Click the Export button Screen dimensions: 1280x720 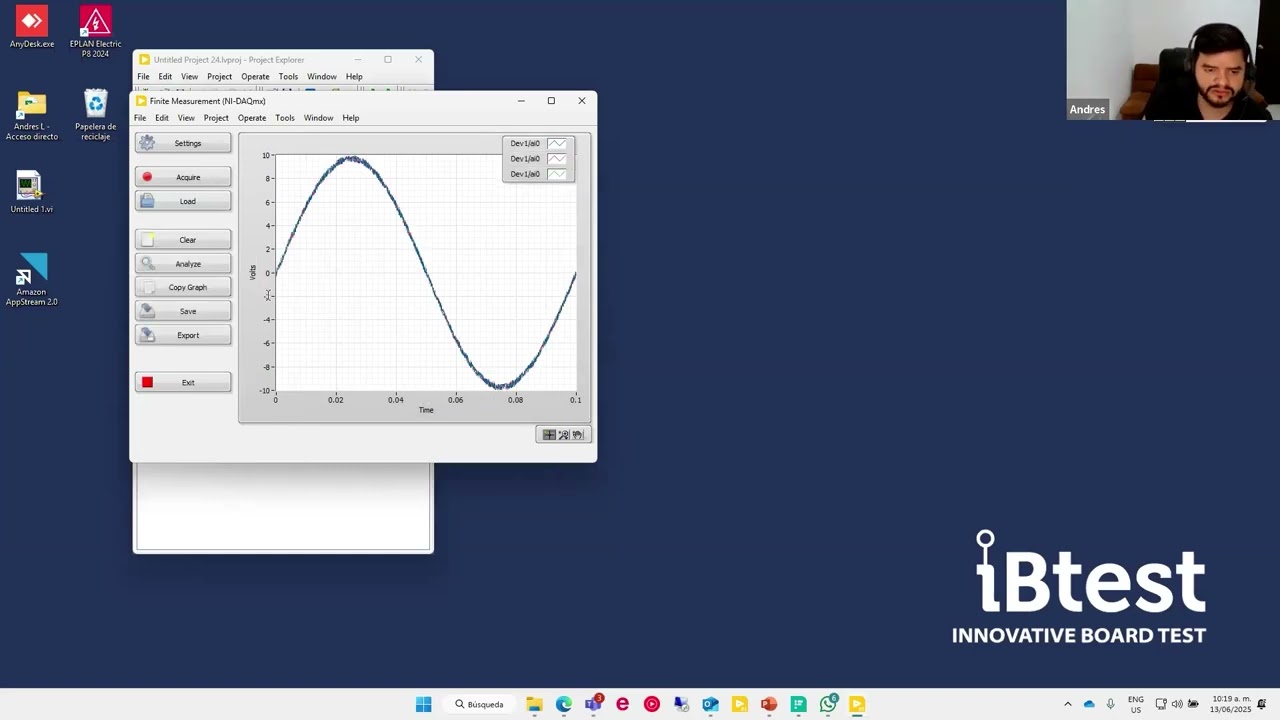point(183,335)
